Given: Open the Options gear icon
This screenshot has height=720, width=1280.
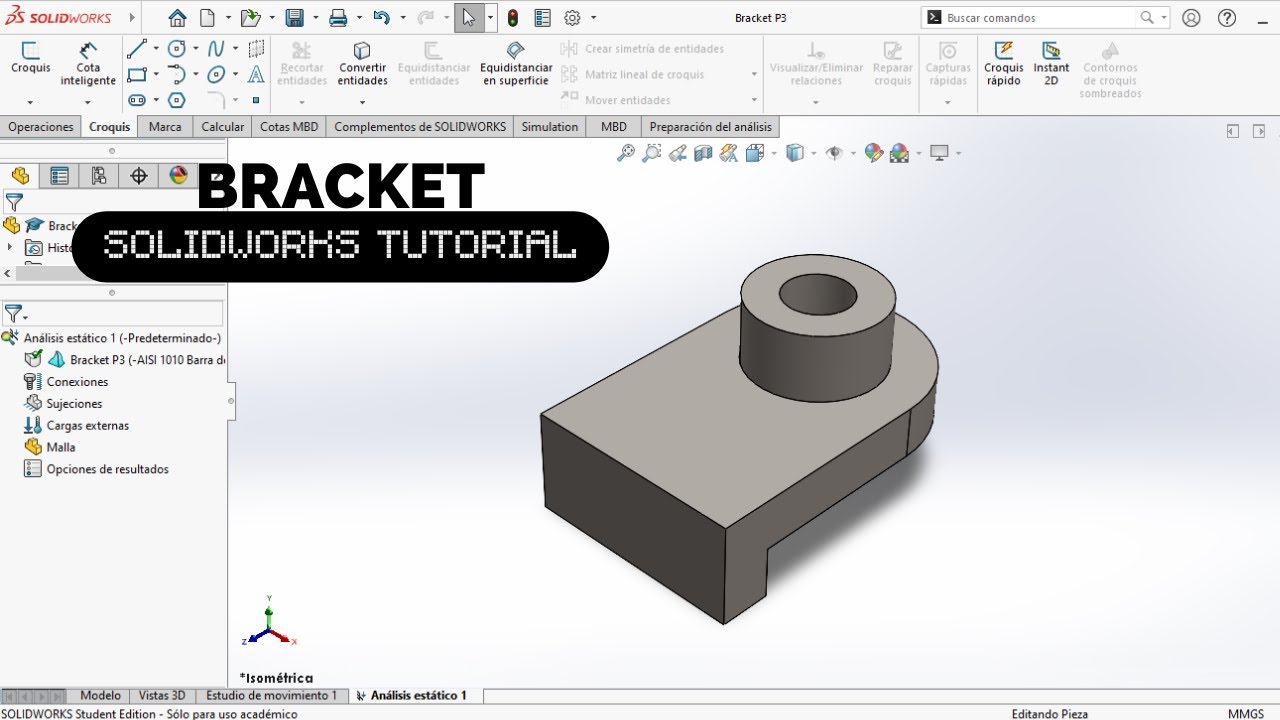Looking at the screenshot, I should 572,17.
